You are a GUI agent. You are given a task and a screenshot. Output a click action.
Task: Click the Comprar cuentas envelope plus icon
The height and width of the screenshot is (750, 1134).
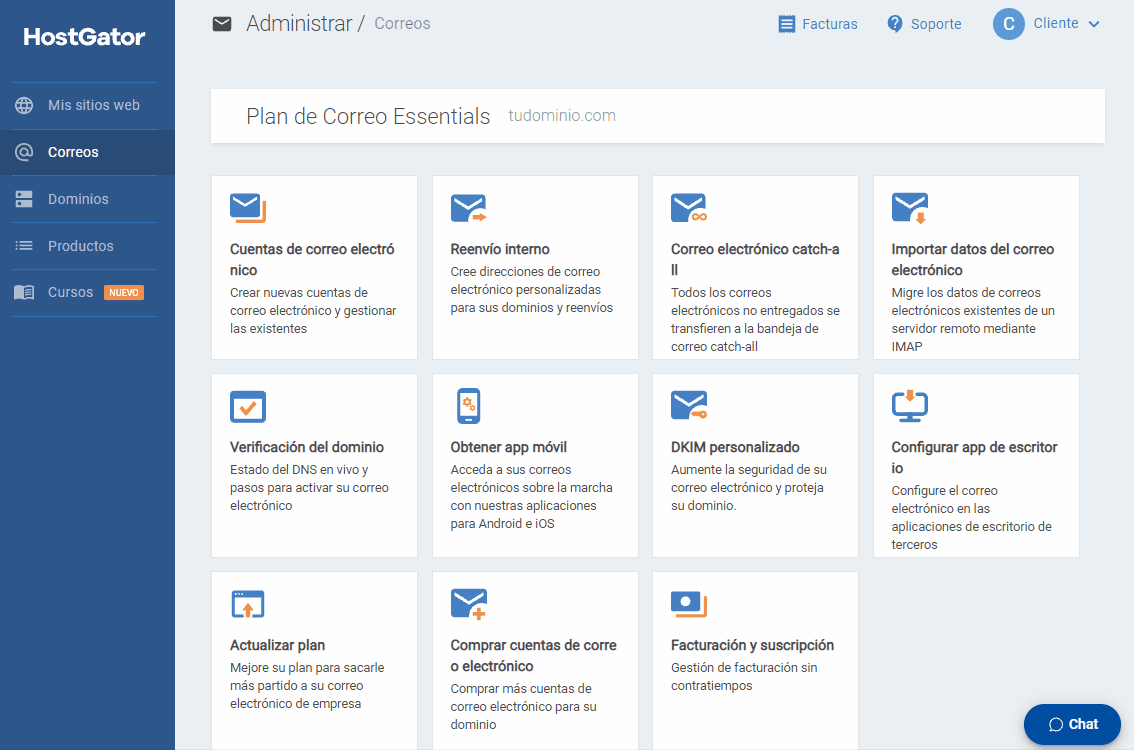[x=469, y=604]
